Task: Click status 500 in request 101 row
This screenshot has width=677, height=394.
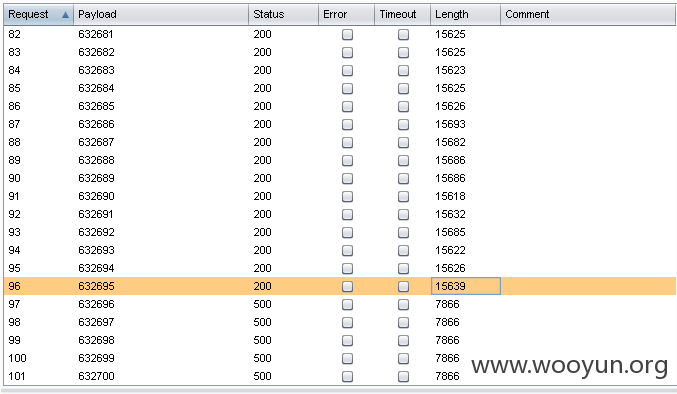Action: click(x=263, y=376)
